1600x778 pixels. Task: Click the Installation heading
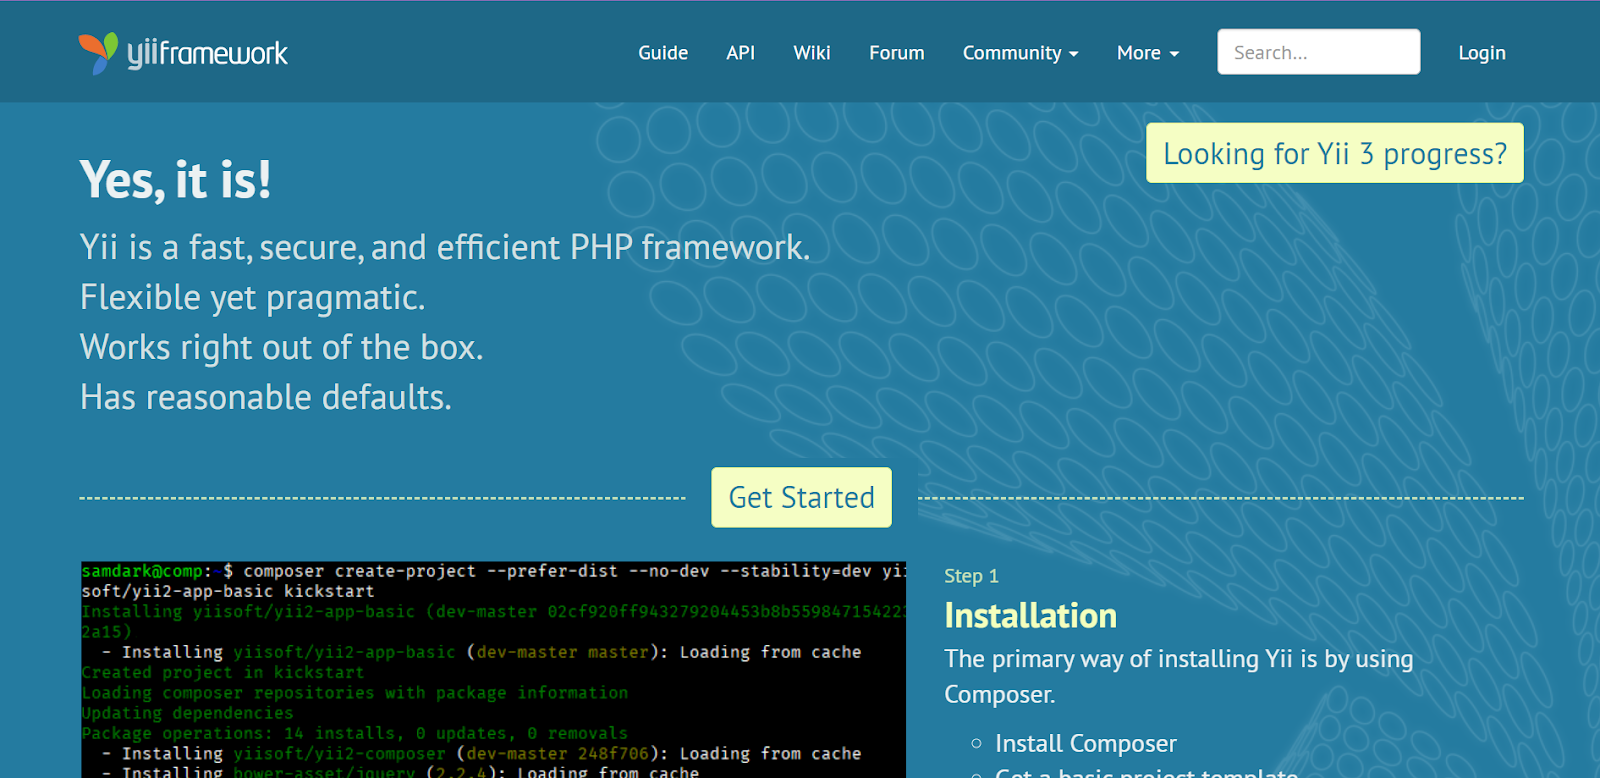1030,615
